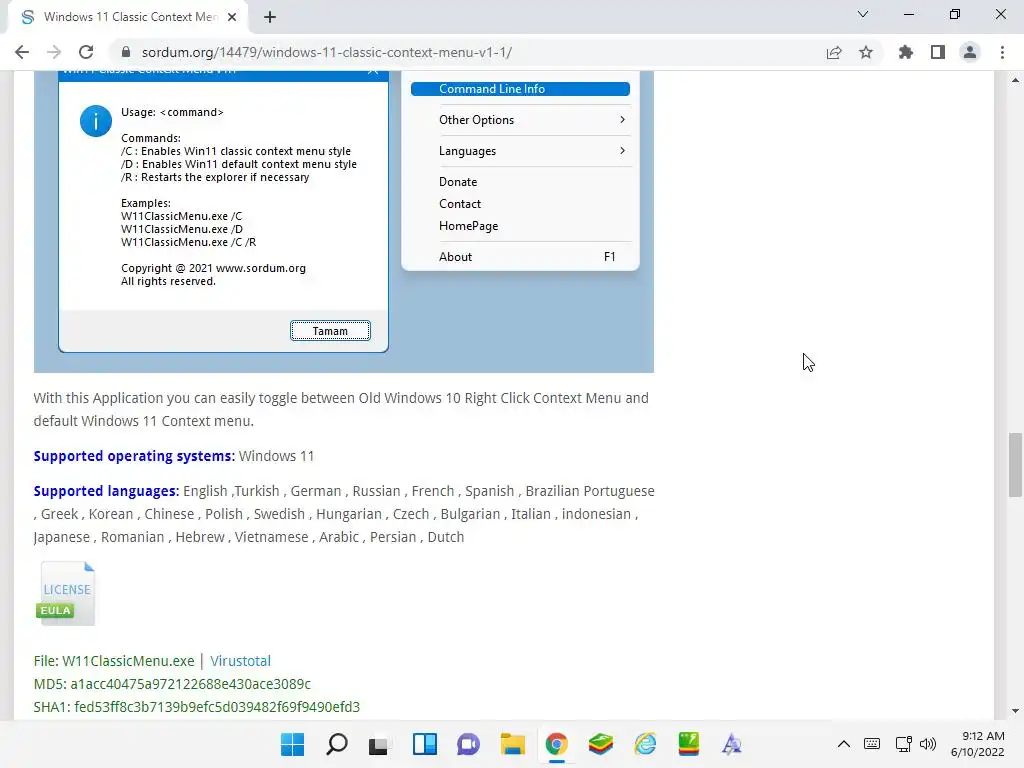The width and height of the screenshot is (1024, 768).
Task: Open File Explorer from taskbar
Action: coord(513,744)
